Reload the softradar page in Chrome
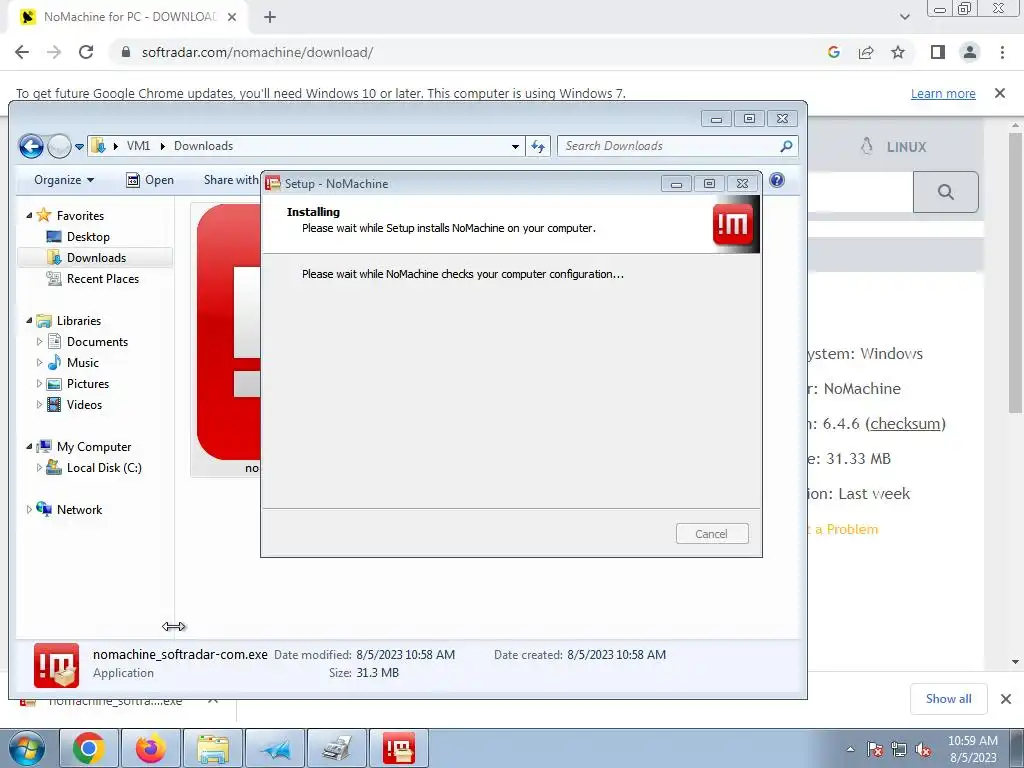Image resolution: width=1024 pixels, height=768 pixels. pyautogui.click(x=86, y=52)
